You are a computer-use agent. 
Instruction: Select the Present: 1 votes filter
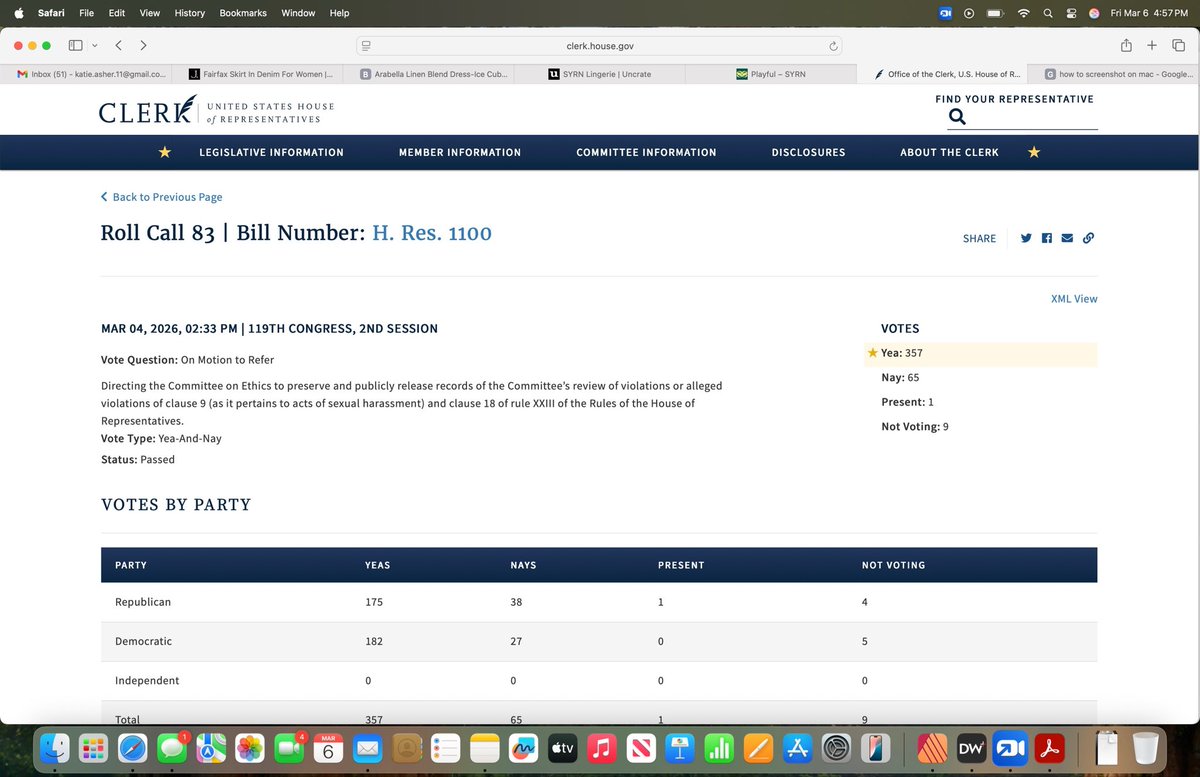click(x=906, y=402)
